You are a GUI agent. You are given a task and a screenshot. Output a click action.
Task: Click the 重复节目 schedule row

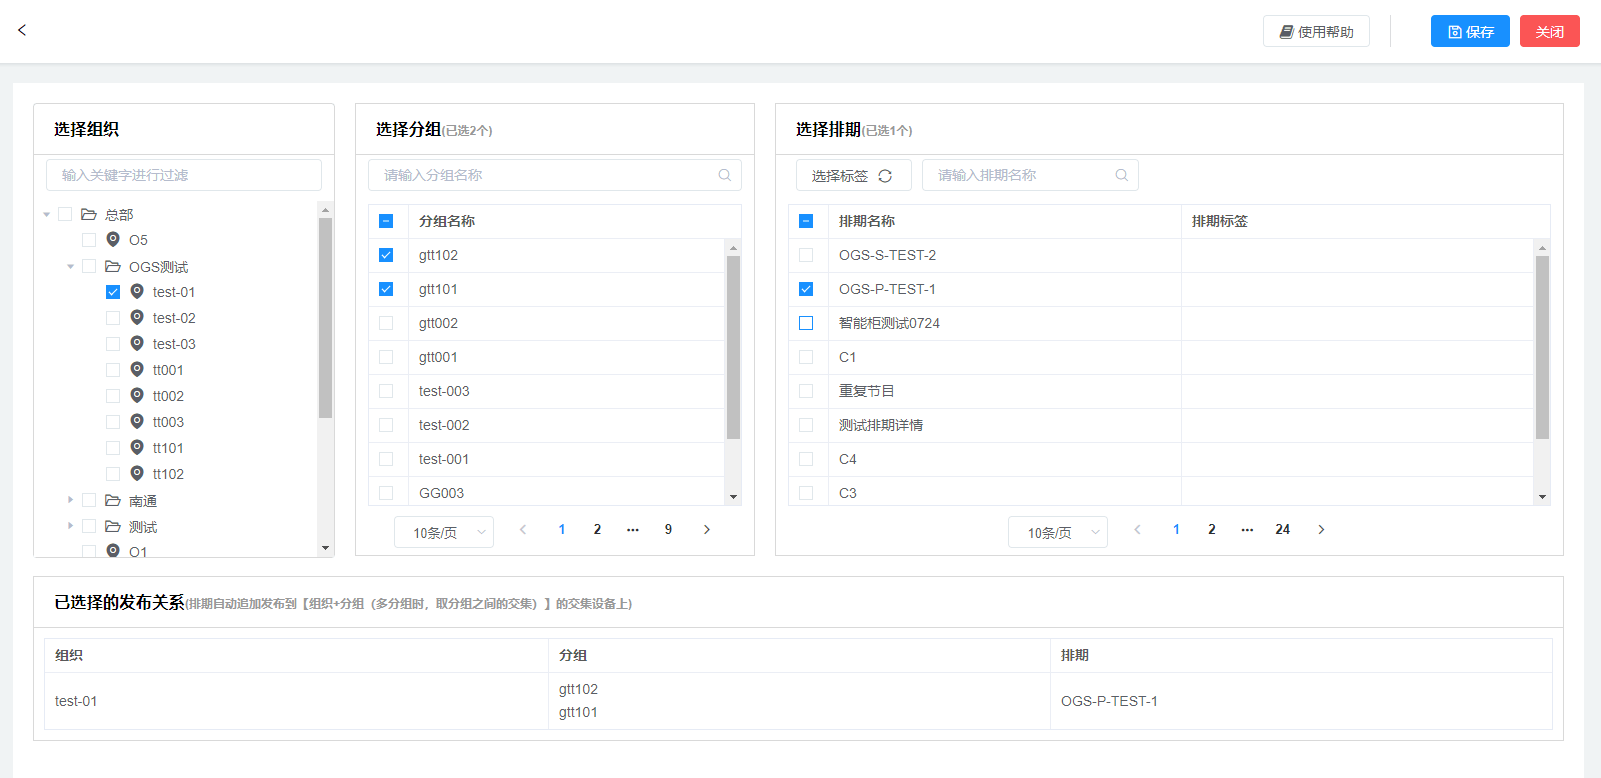point(1161,391)
